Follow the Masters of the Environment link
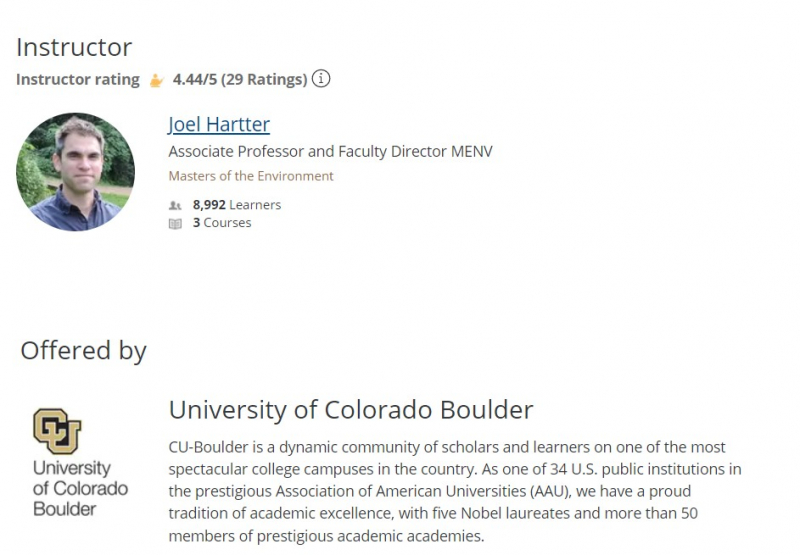The width and height of the screenshot is (800, 555). click(x=251, y=176)
